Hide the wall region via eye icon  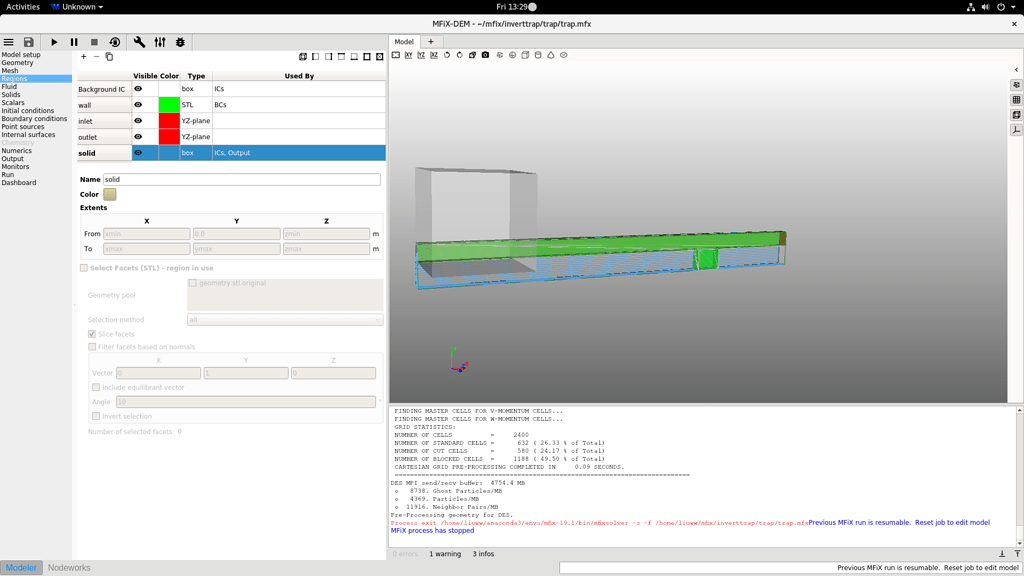click(x=138, y=105)
